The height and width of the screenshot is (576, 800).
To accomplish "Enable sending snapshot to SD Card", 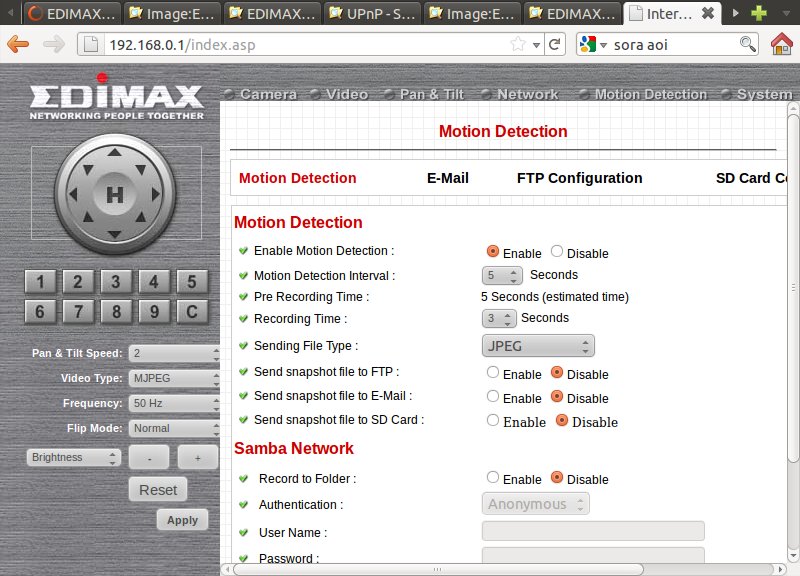I will click(x=492, y=420).
